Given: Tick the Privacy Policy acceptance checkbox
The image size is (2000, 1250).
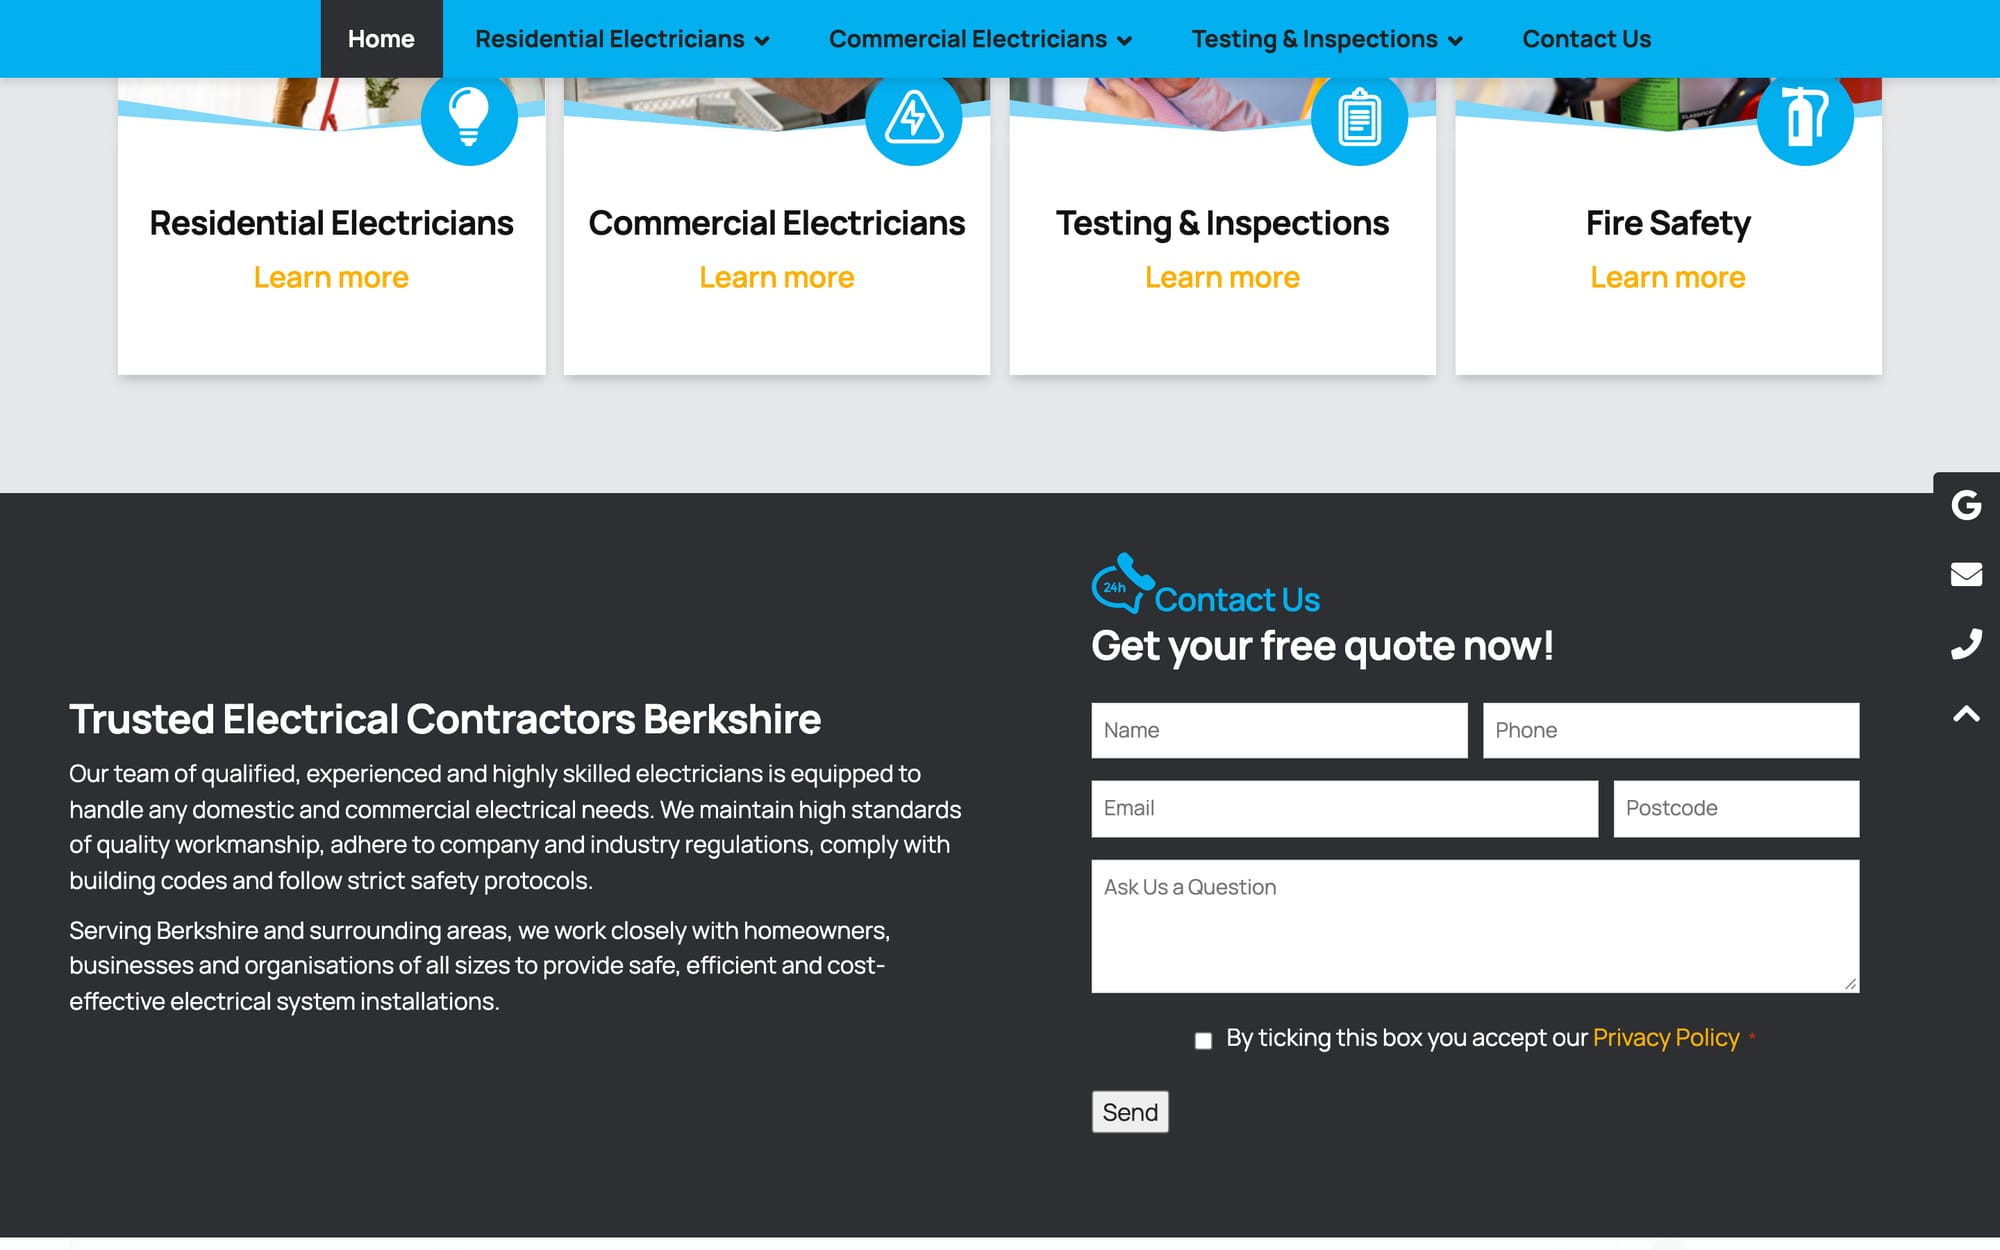Looking at the screenshot, I should pos(1203,1041).
